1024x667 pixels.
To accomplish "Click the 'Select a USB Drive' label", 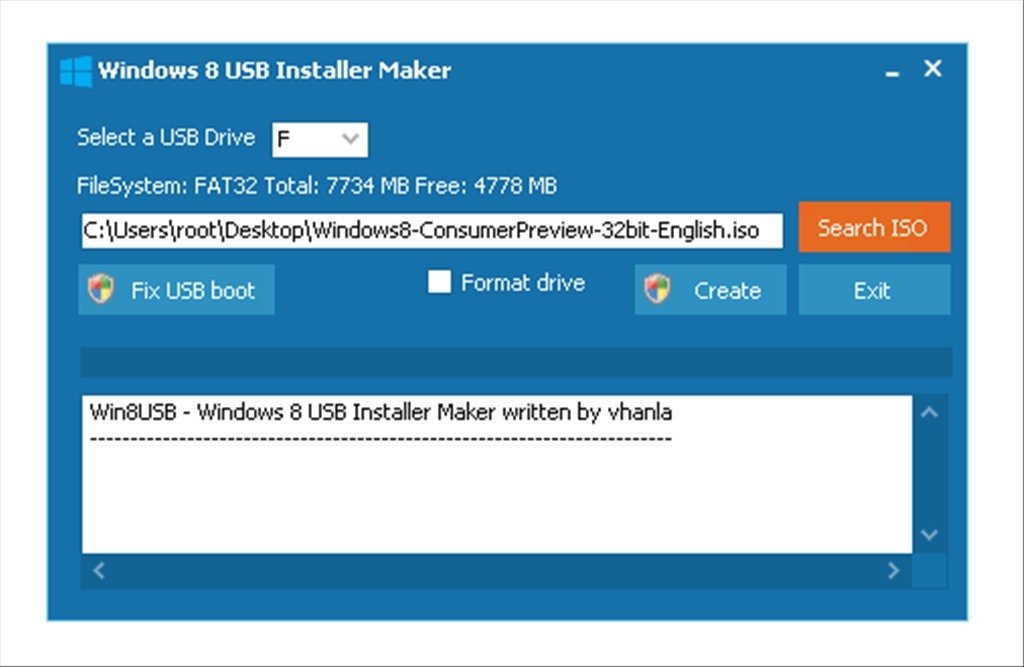I will (x=166, y=137).
